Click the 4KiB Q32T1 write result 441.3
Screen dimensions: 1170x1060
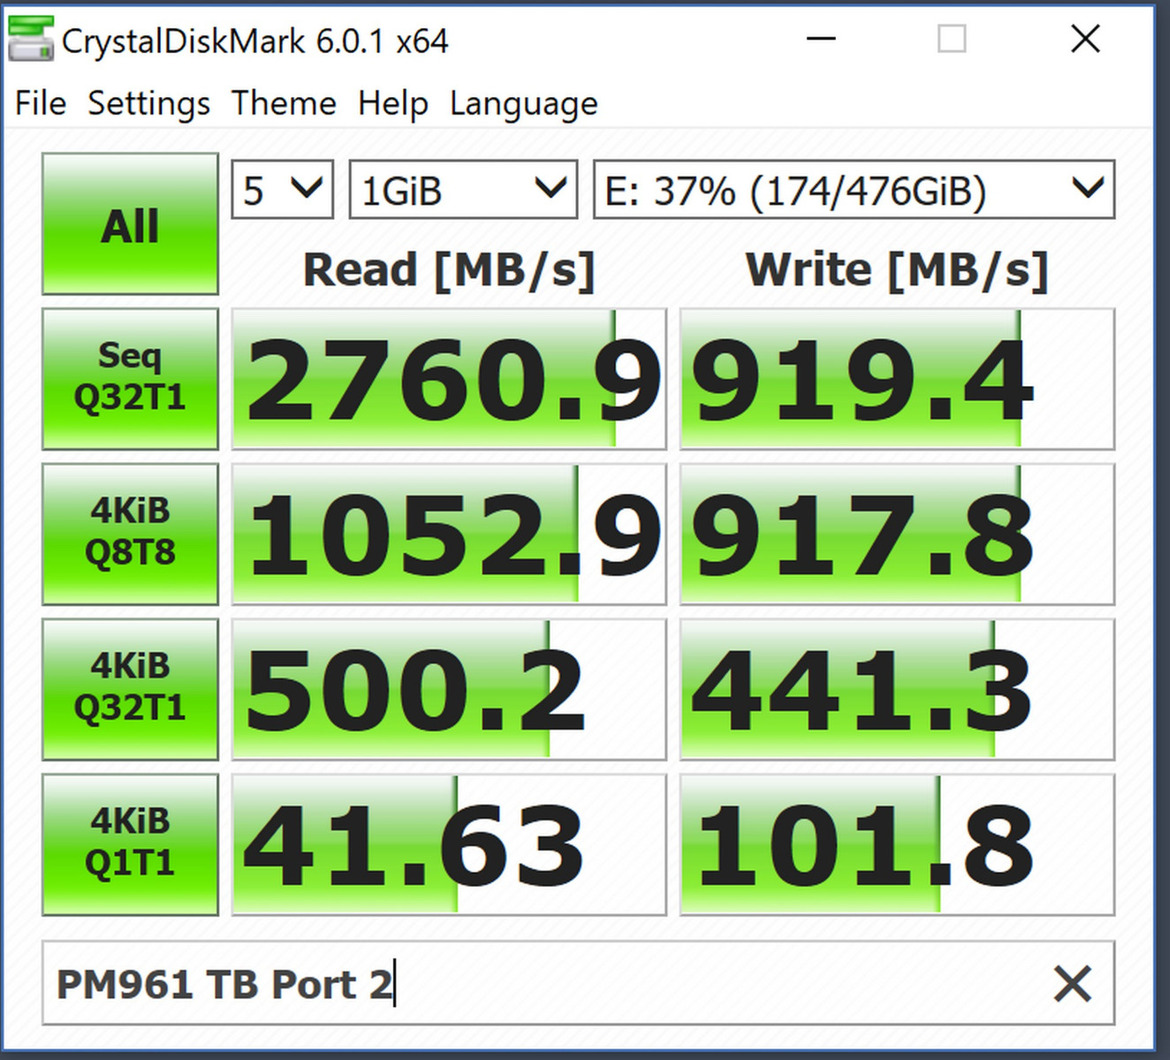897,689
